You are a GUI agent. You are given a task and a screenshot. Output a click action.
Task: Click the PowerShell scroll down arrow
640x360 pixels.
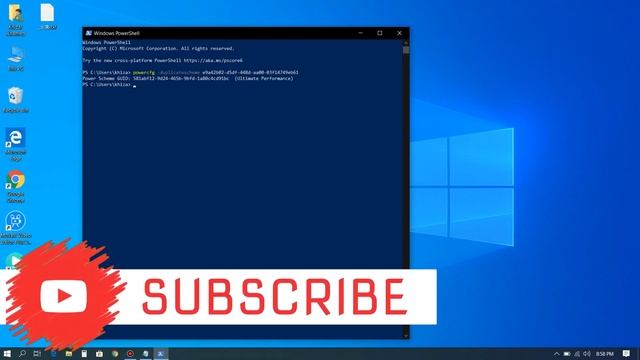tap(406, 336)
